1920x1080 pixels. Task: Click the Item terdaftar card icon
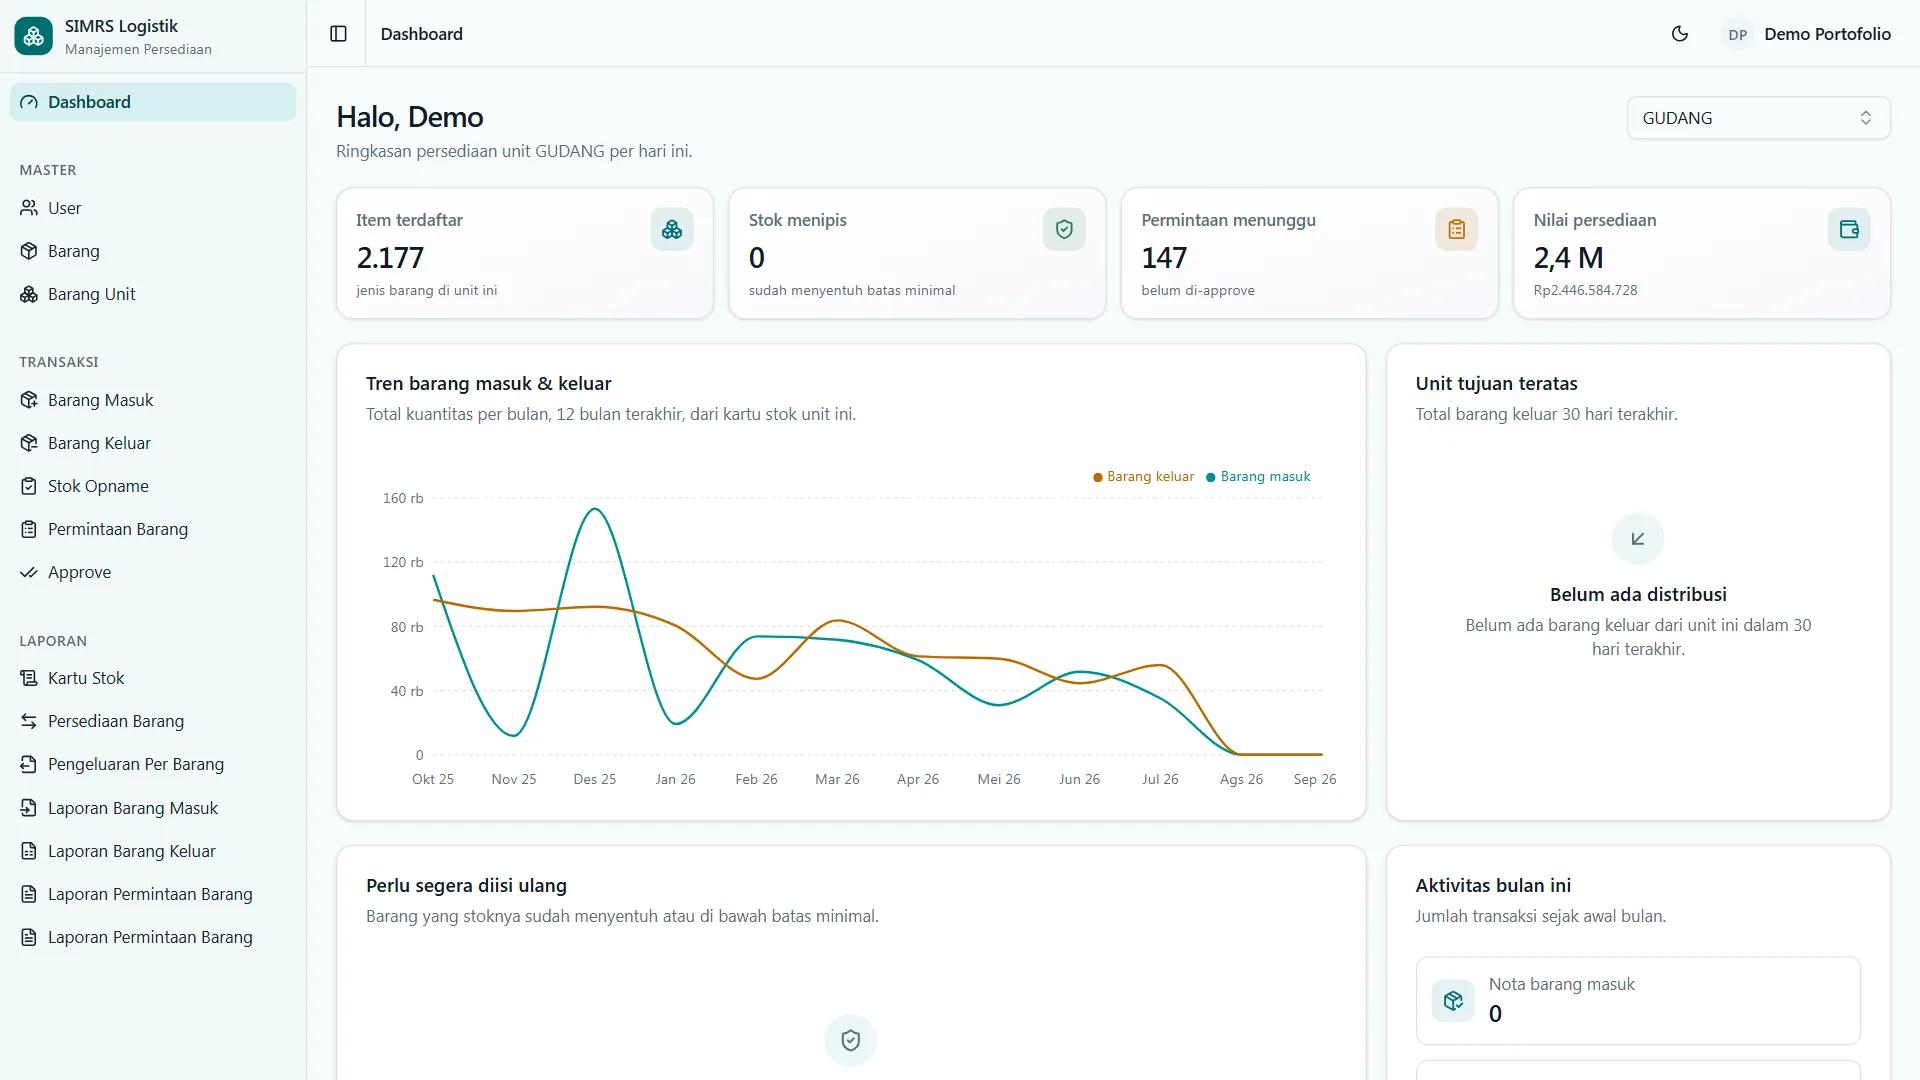click(x=672, y=229)
